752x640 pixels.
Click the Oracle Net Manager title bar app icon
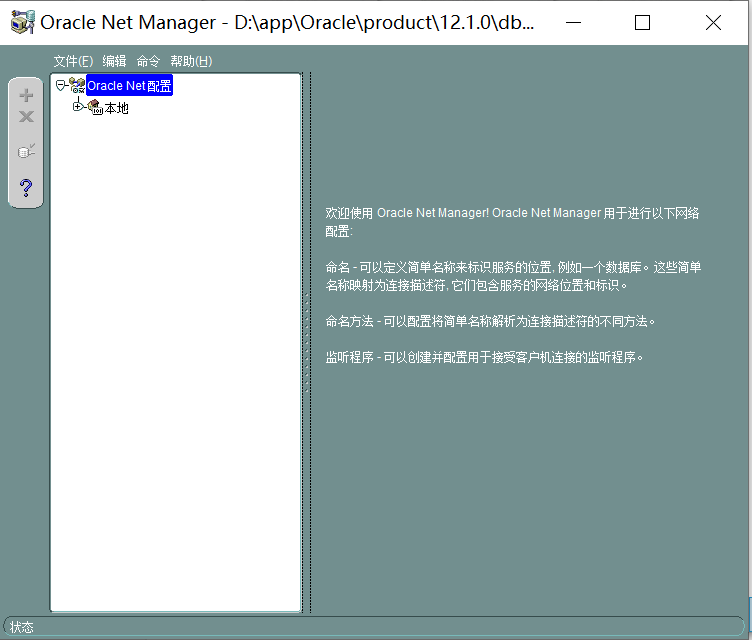click(x=23, y=22)
